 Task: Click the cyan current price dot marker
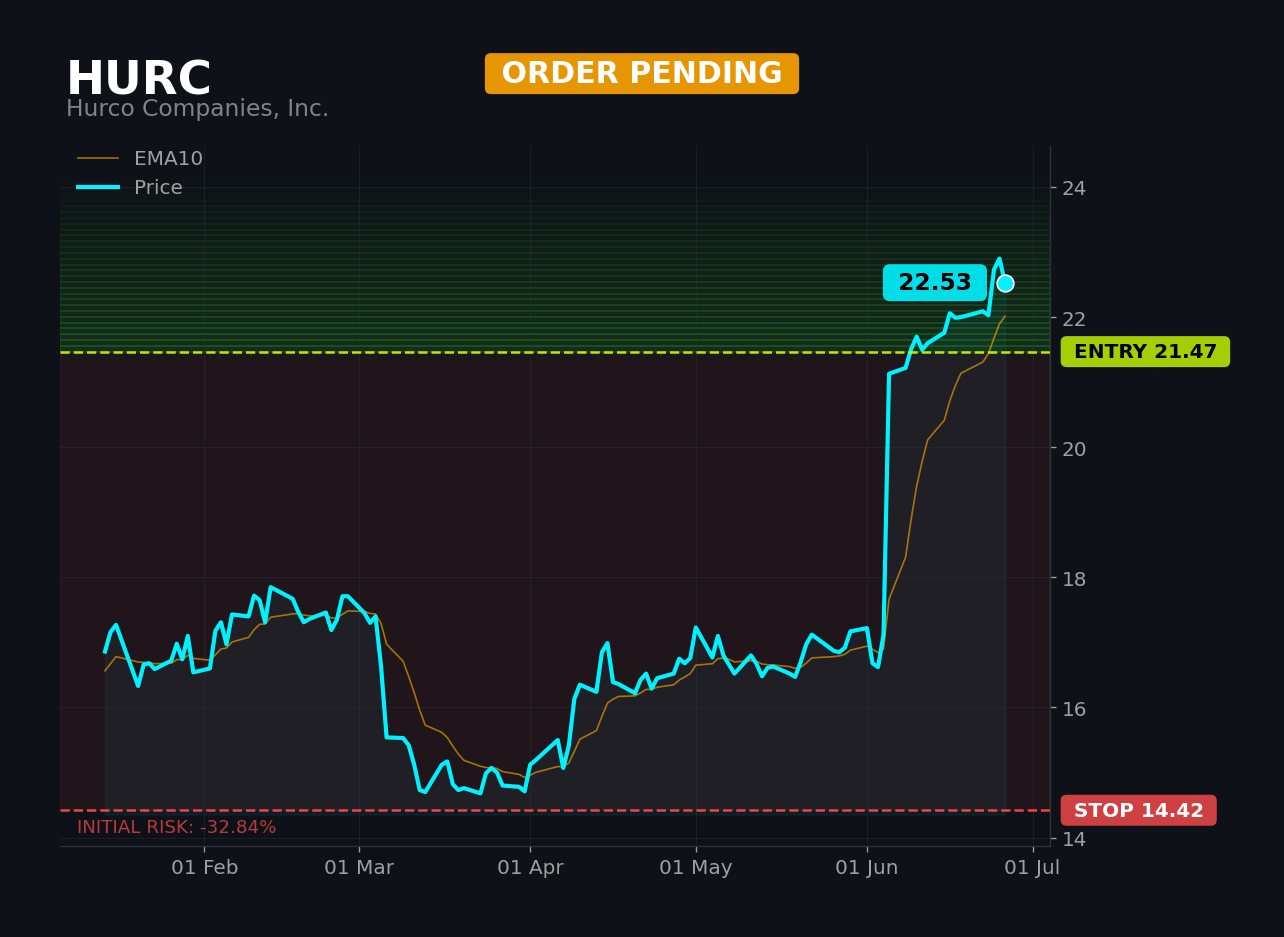point(1005,283)
